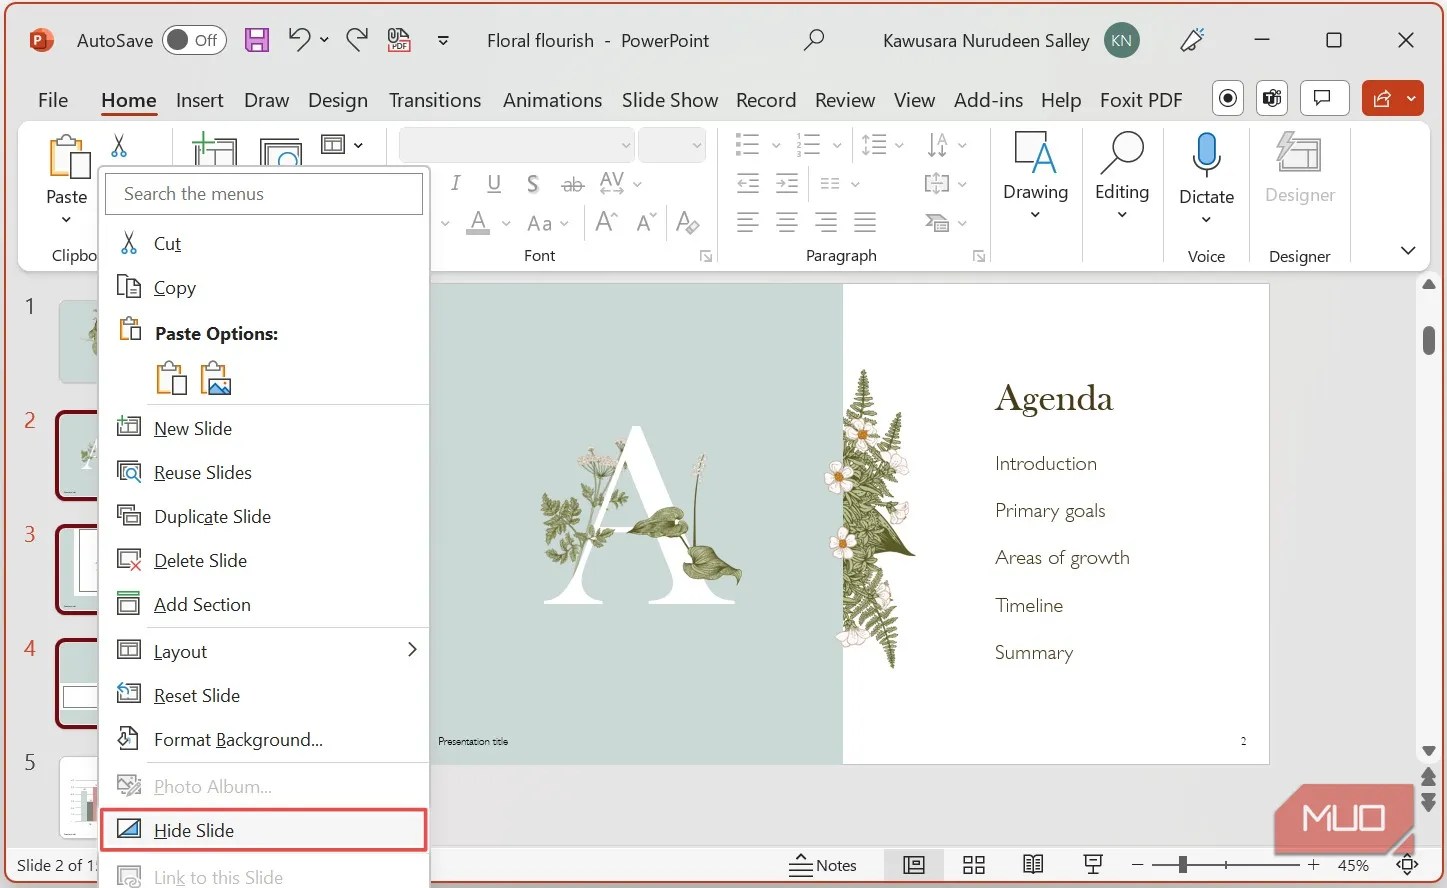Image resolution: width=1447 pixels, height=888 pixels.
Task: Click Increase Font Size icon
Action: tap(606, 222)
